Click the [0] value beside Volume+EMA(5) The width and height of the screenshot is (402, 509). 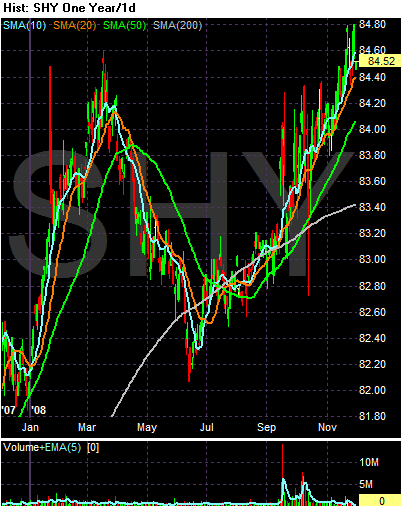coord(93,448)
